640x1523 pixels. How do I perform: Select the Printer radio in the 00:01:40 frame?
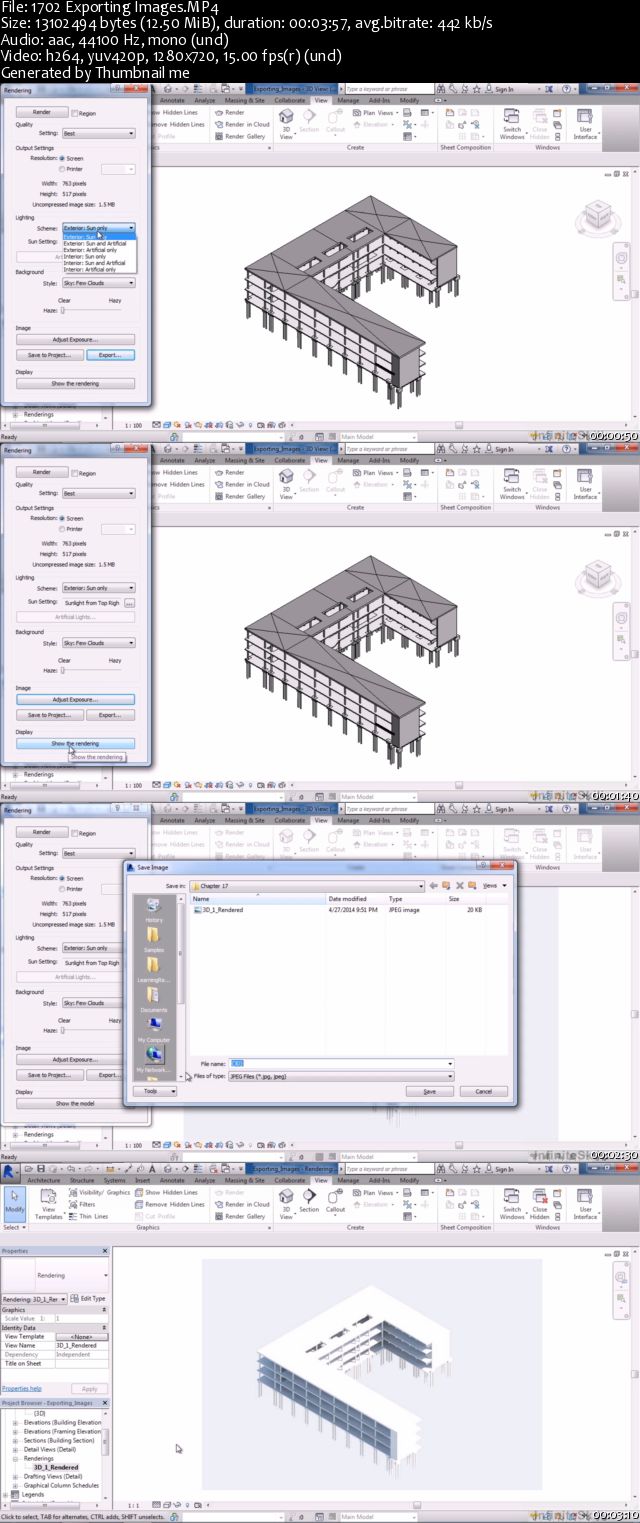click(x=62, y=529)
